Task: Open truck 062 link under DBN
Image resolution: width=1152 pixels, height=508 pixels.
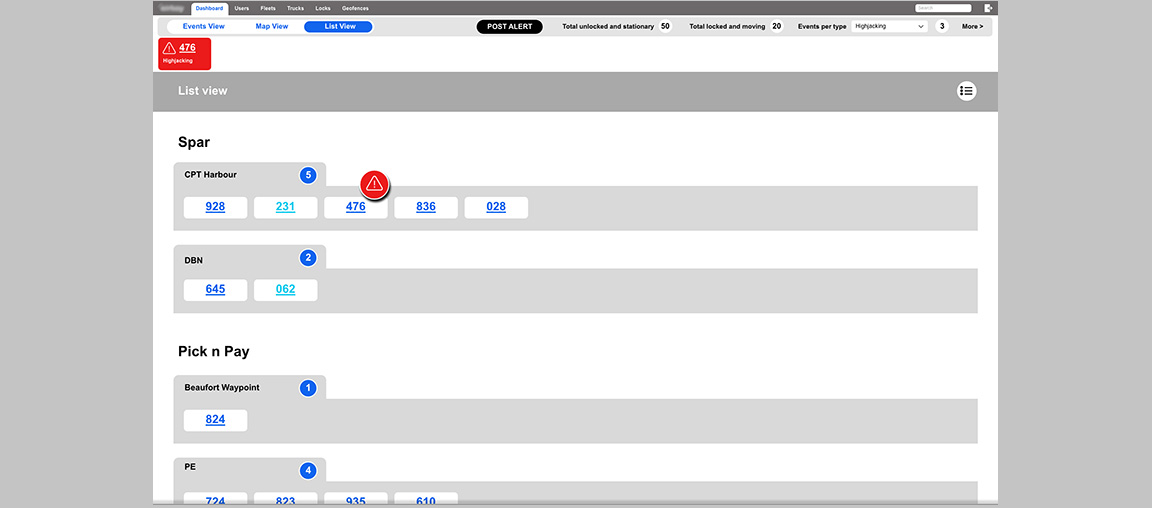Action: point(285,290)
